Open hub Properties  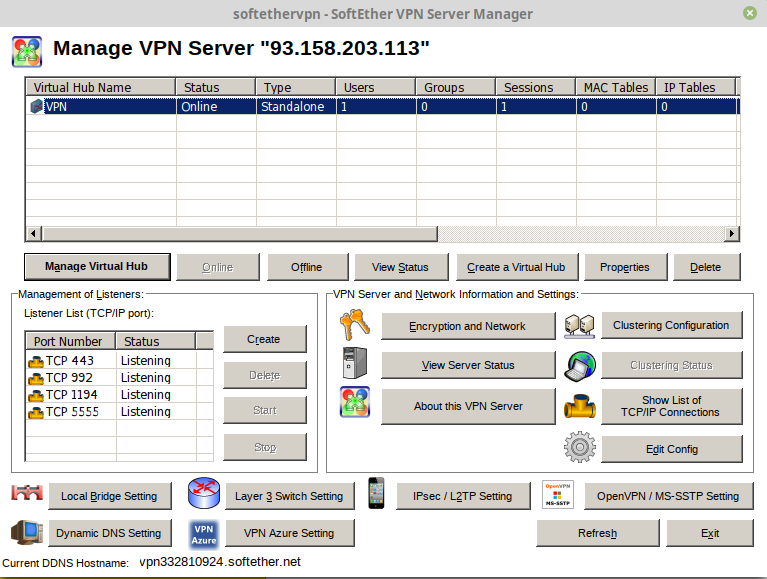coord(626,267)
